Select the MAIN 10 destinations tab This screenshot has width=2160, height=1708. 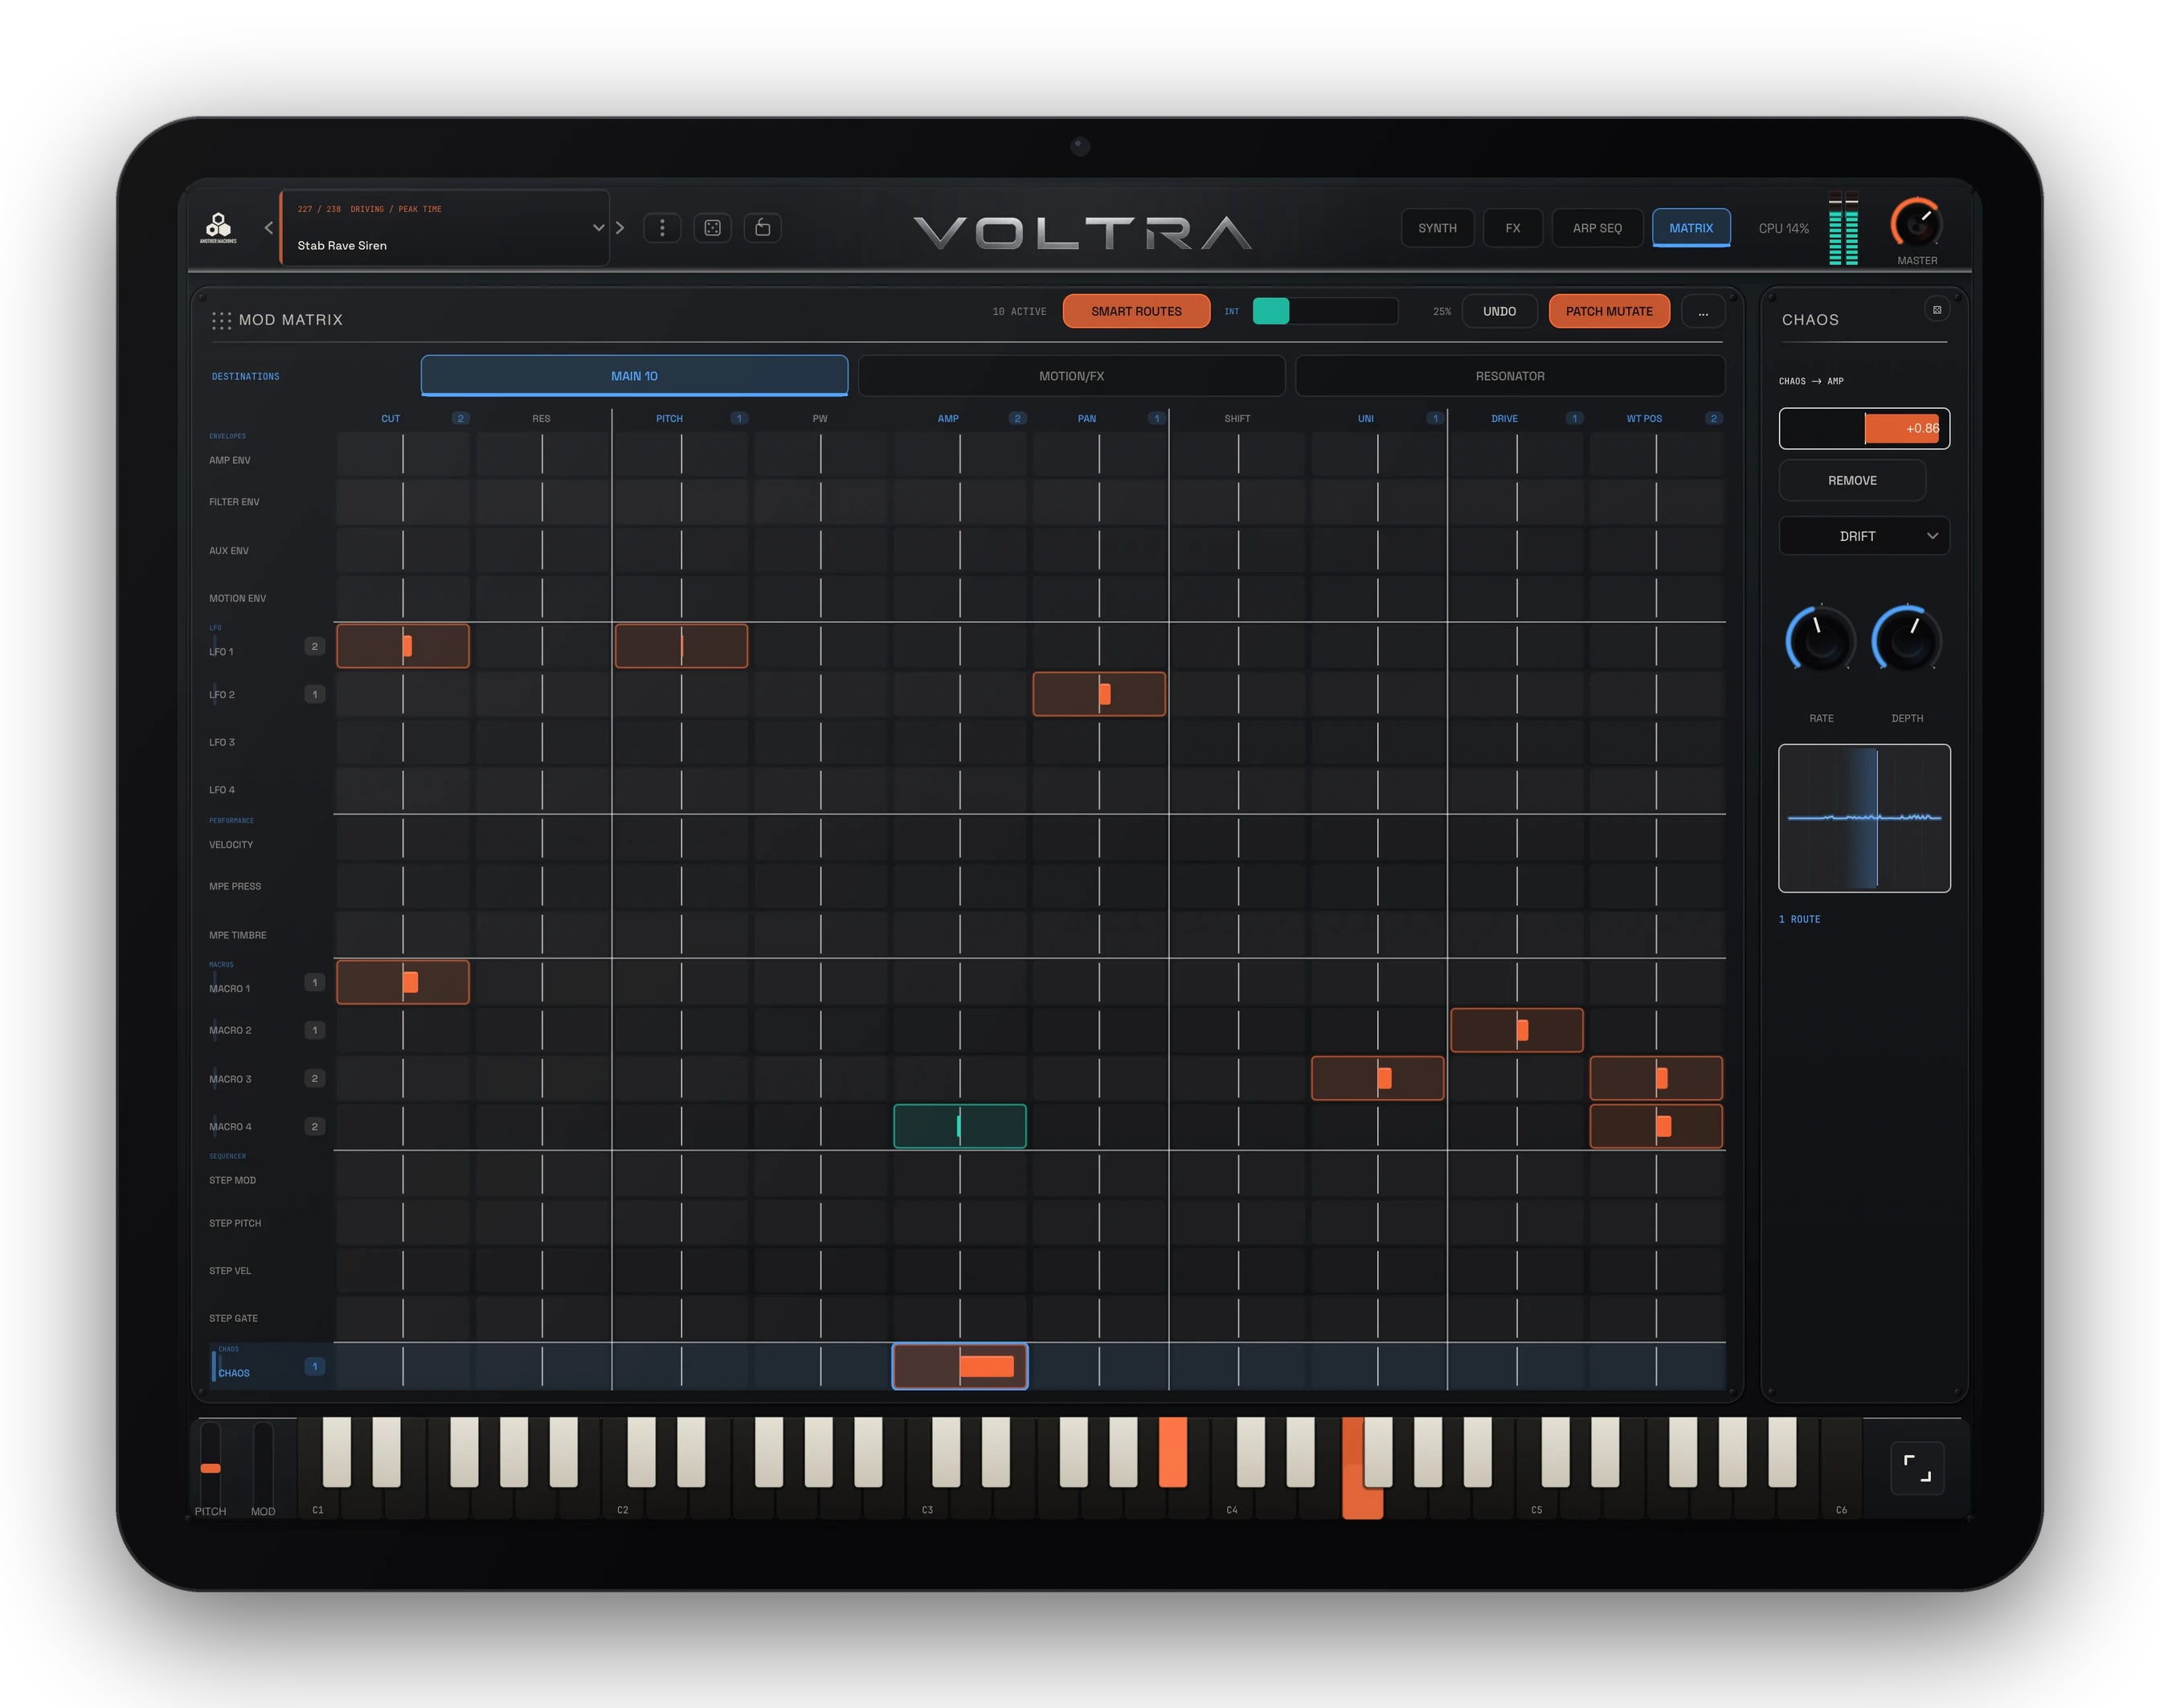click(634, 376)
